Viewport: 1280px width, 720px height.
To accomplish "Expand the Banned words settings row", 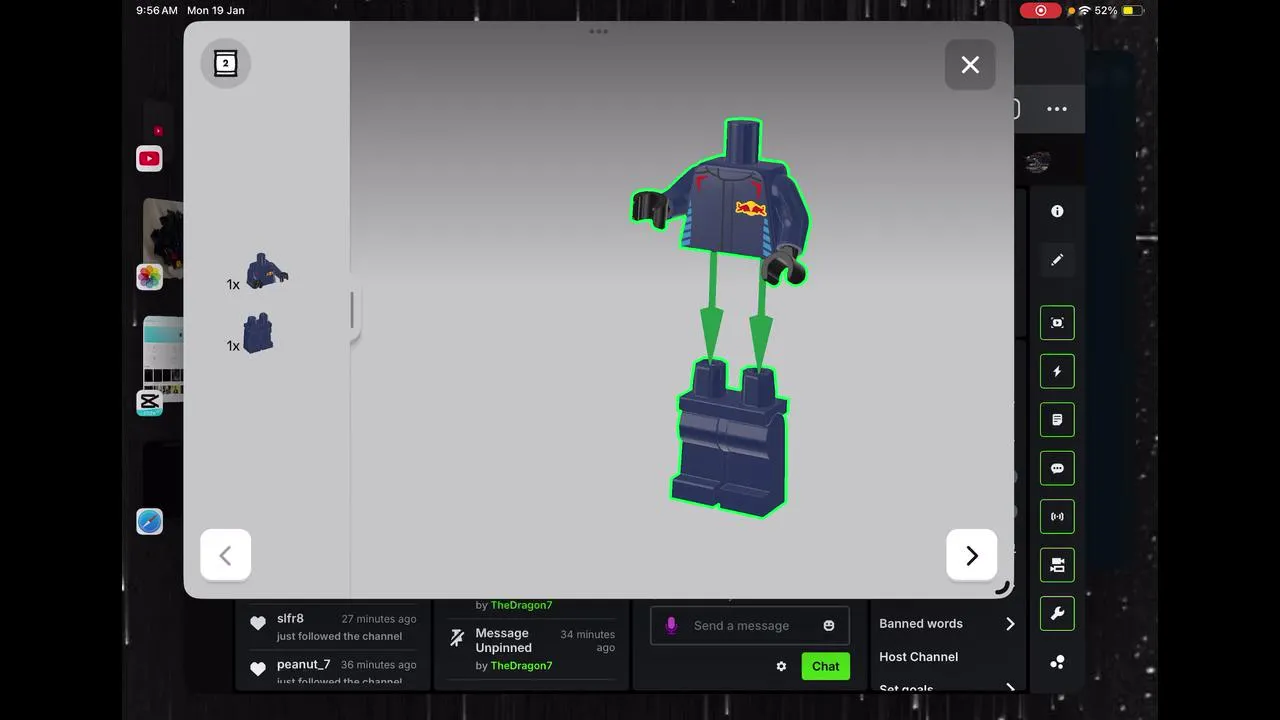I will point(947,623).
